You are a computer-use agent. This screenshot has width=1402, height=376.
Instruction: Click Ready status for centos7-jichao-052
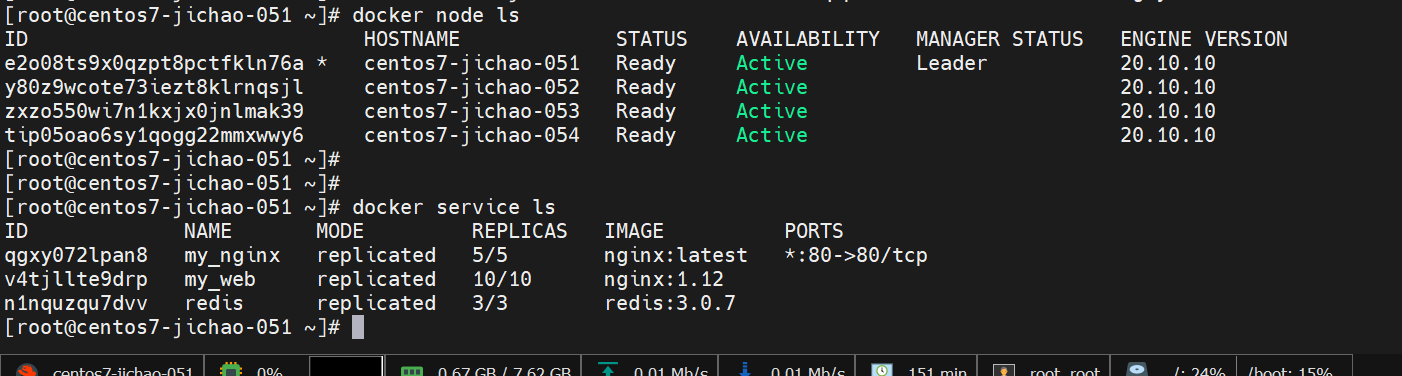coord(646,88)
